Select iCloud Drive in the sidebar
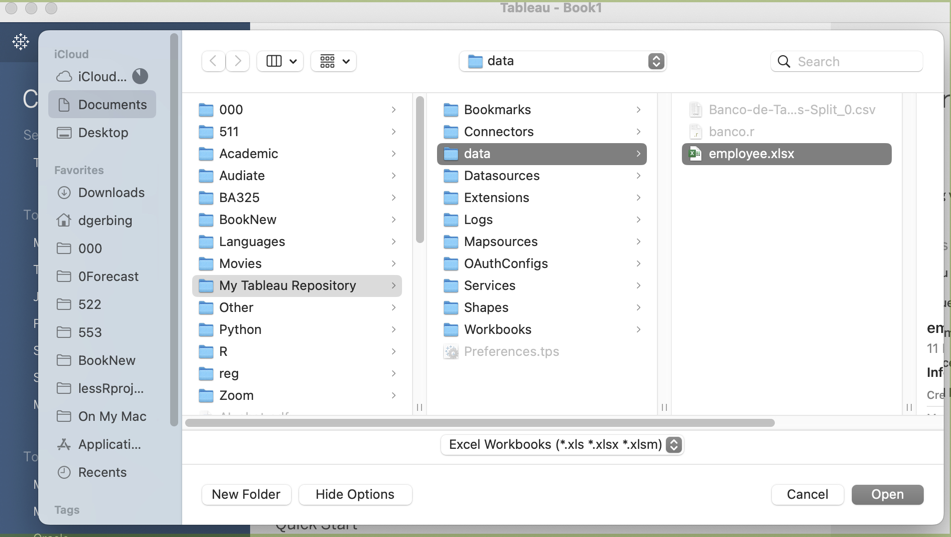The width and height of the screenshot is (951, 537). point(101,77)
